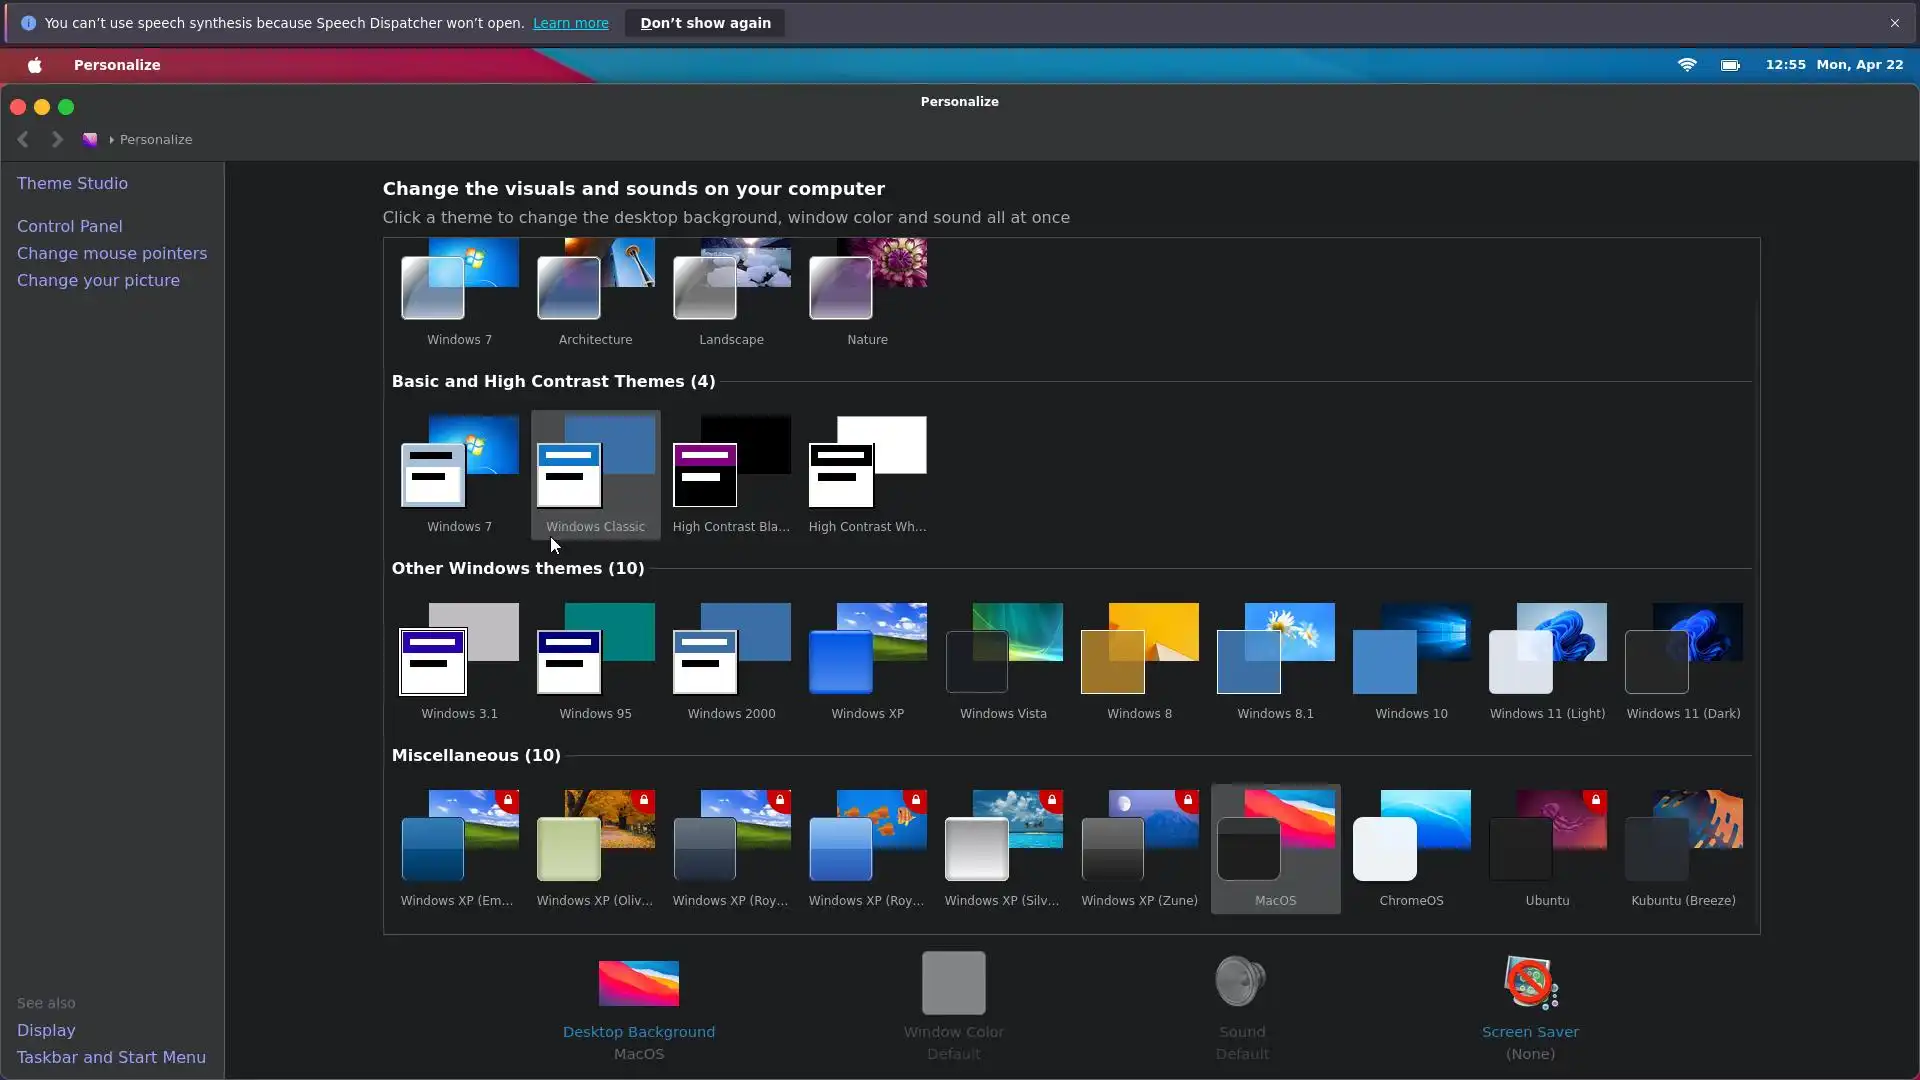The height and width of the screenshot is (1080, 1920).
Task: Open the Theme Studio link
Action: (x=72, y=184)
